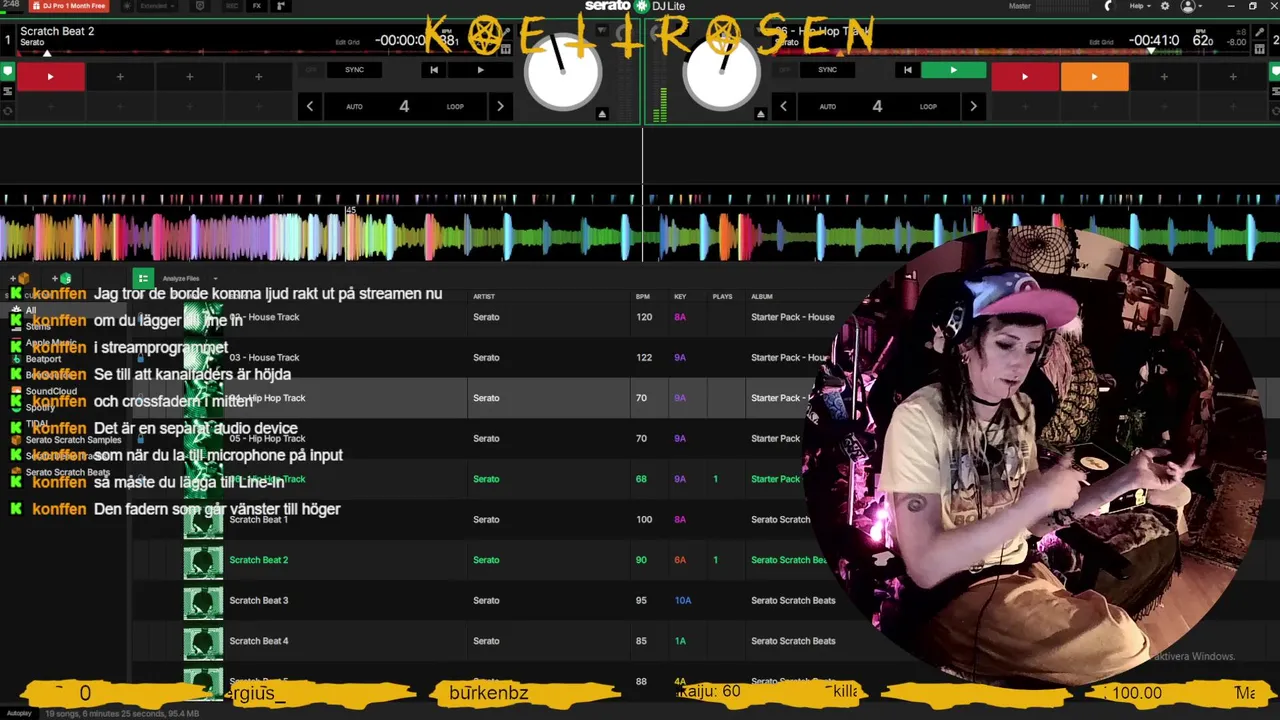Trigger red cue point on right deck
Viewport: 1280px width, 720px height.
(x=1024, y=76)
